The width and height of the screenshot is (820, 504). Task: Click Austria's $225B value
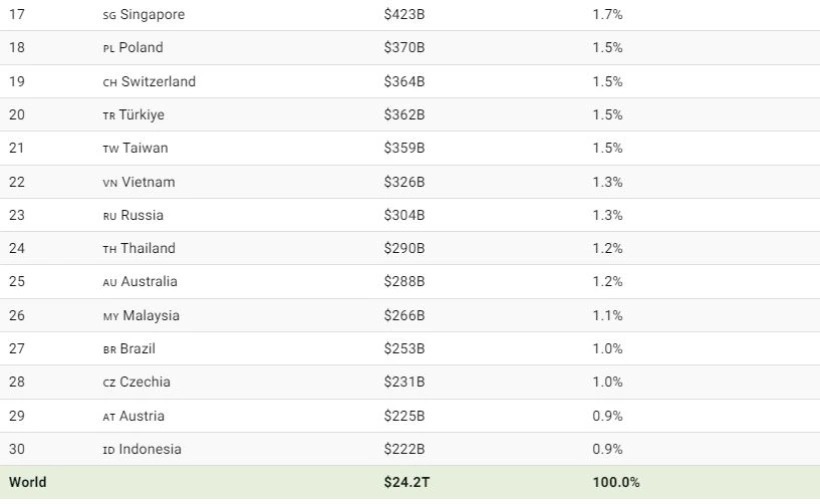pos(404,416)
